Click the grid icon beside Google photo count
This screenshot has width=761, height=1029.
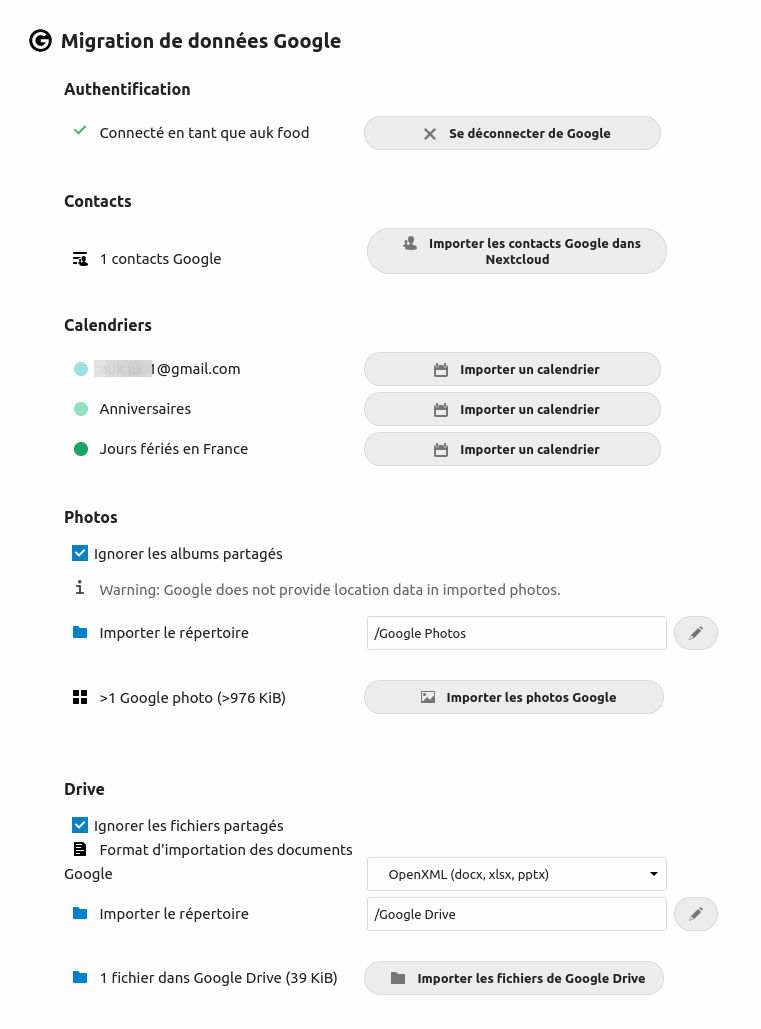80,697
